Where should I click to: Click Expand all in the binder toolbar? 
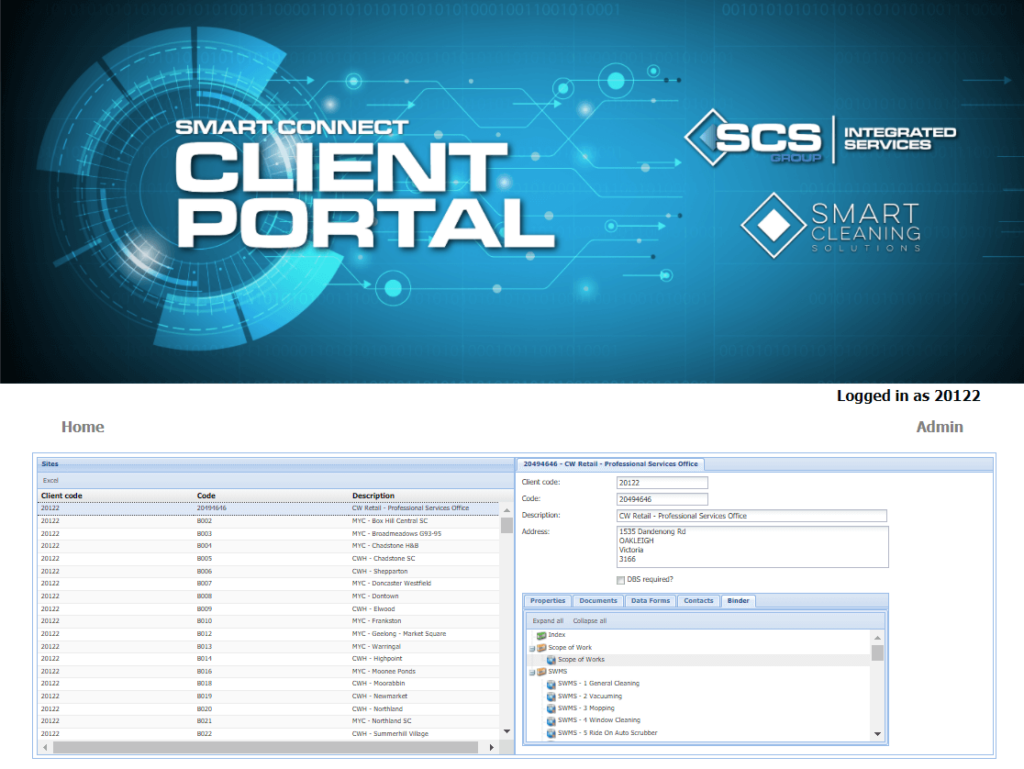click(547, 621)
